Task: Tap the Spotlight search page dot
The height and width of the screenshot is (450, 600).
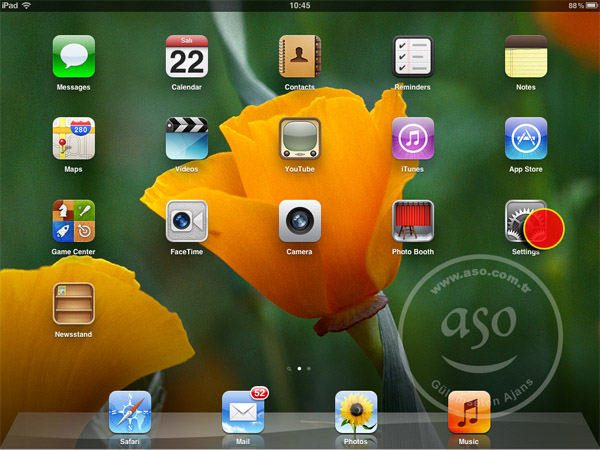Action: point(289,369)
